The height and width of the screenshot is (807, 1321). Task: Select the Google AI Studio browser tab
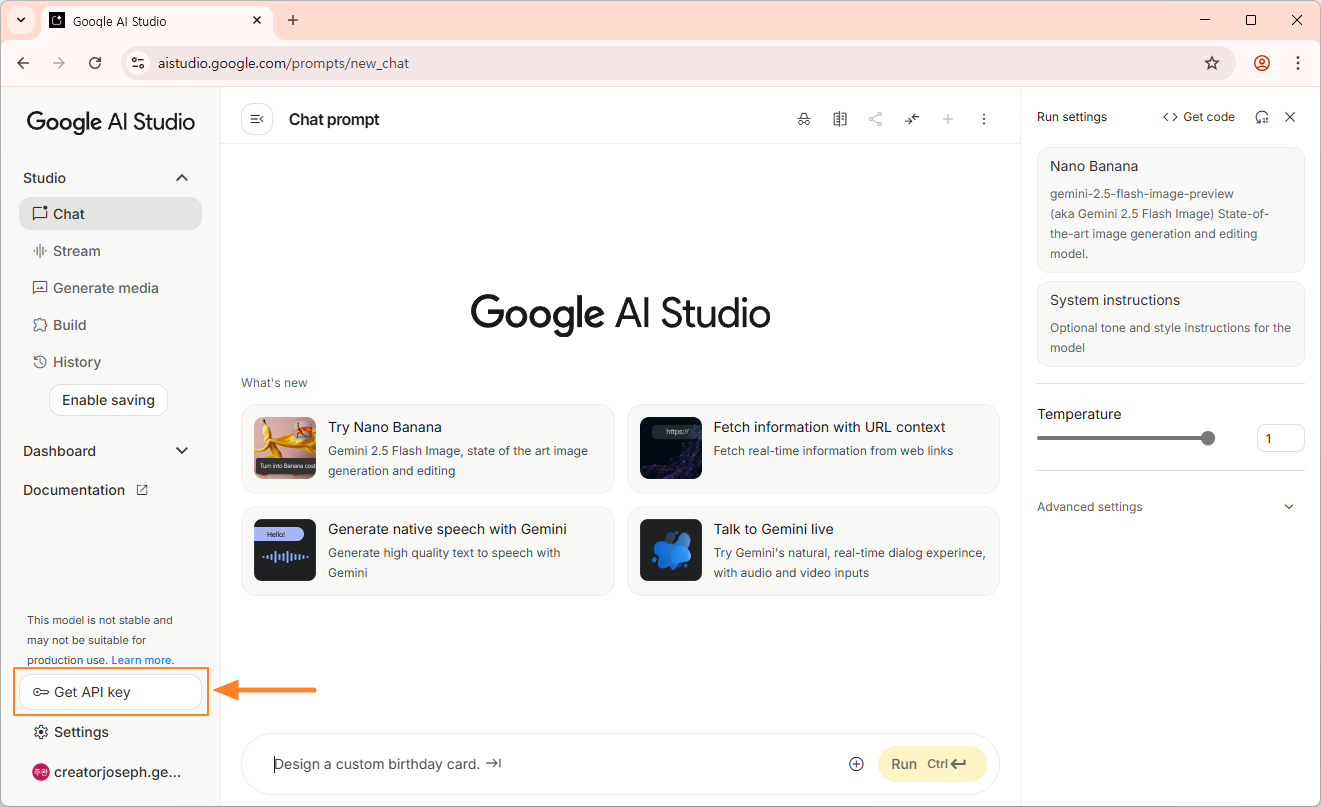[157, 21]
